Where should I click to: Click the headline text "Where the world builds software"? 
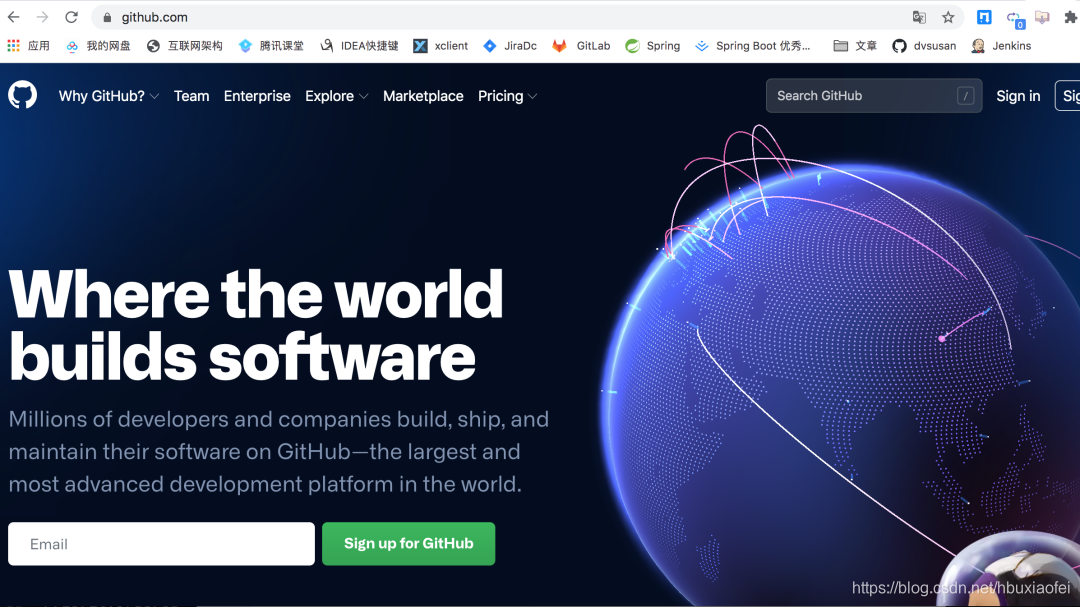[x=256, y=325]
